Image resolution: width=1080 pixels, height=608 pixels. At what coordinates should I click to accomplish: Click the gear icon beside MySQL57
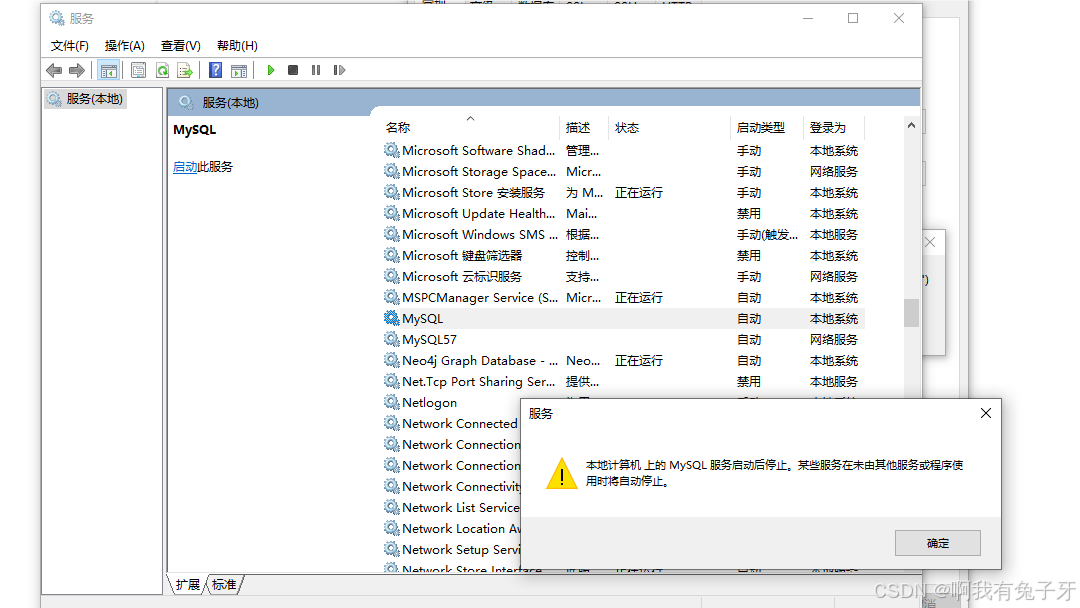pyautogui.click(x=391, y=339)
